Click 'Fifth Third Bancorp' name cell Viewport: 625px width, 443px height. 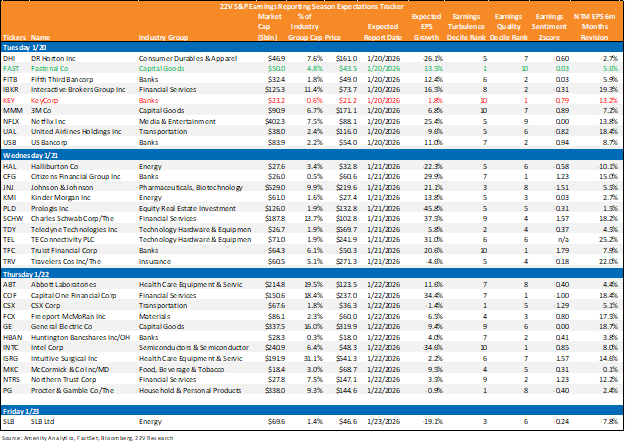point(62,79)
